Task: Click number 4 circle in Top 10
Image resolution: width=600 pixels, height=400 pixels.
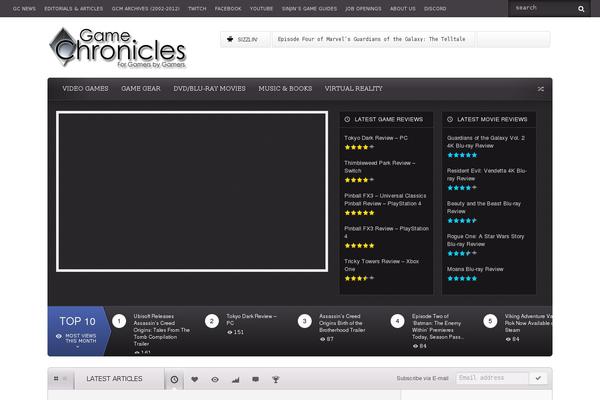Action: [x=397, y=321]
